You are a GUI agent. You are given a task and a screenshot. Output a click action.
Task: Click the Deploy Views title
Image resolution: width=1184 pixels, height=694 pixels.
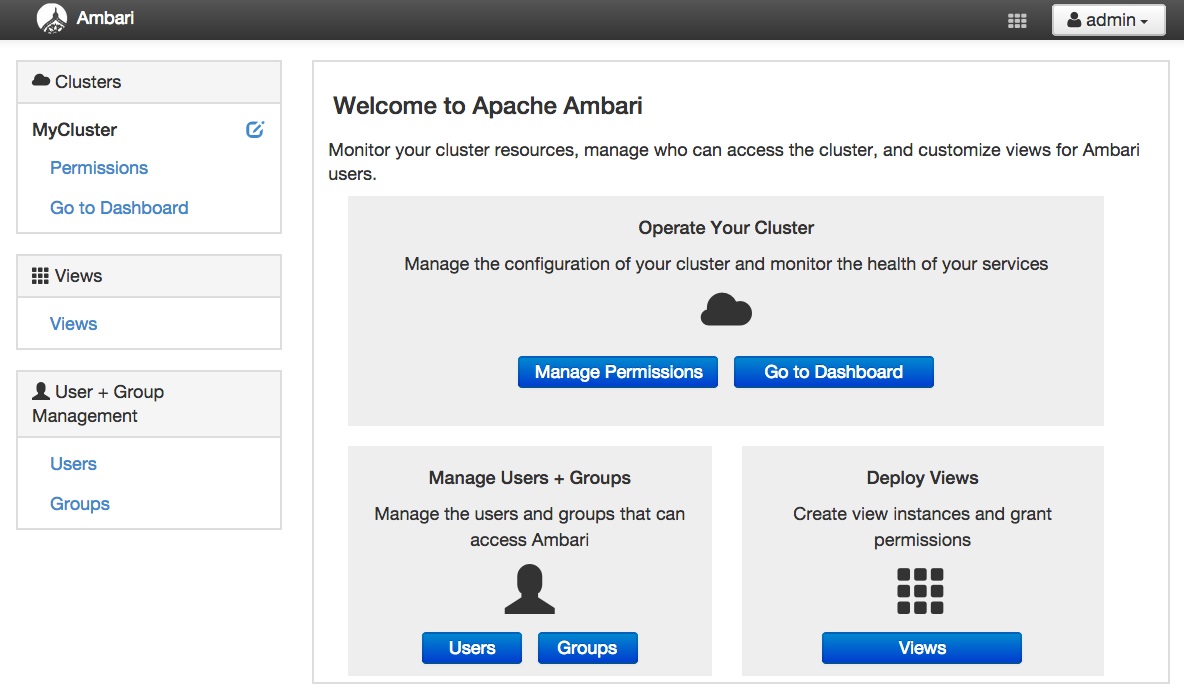[923, 478]
